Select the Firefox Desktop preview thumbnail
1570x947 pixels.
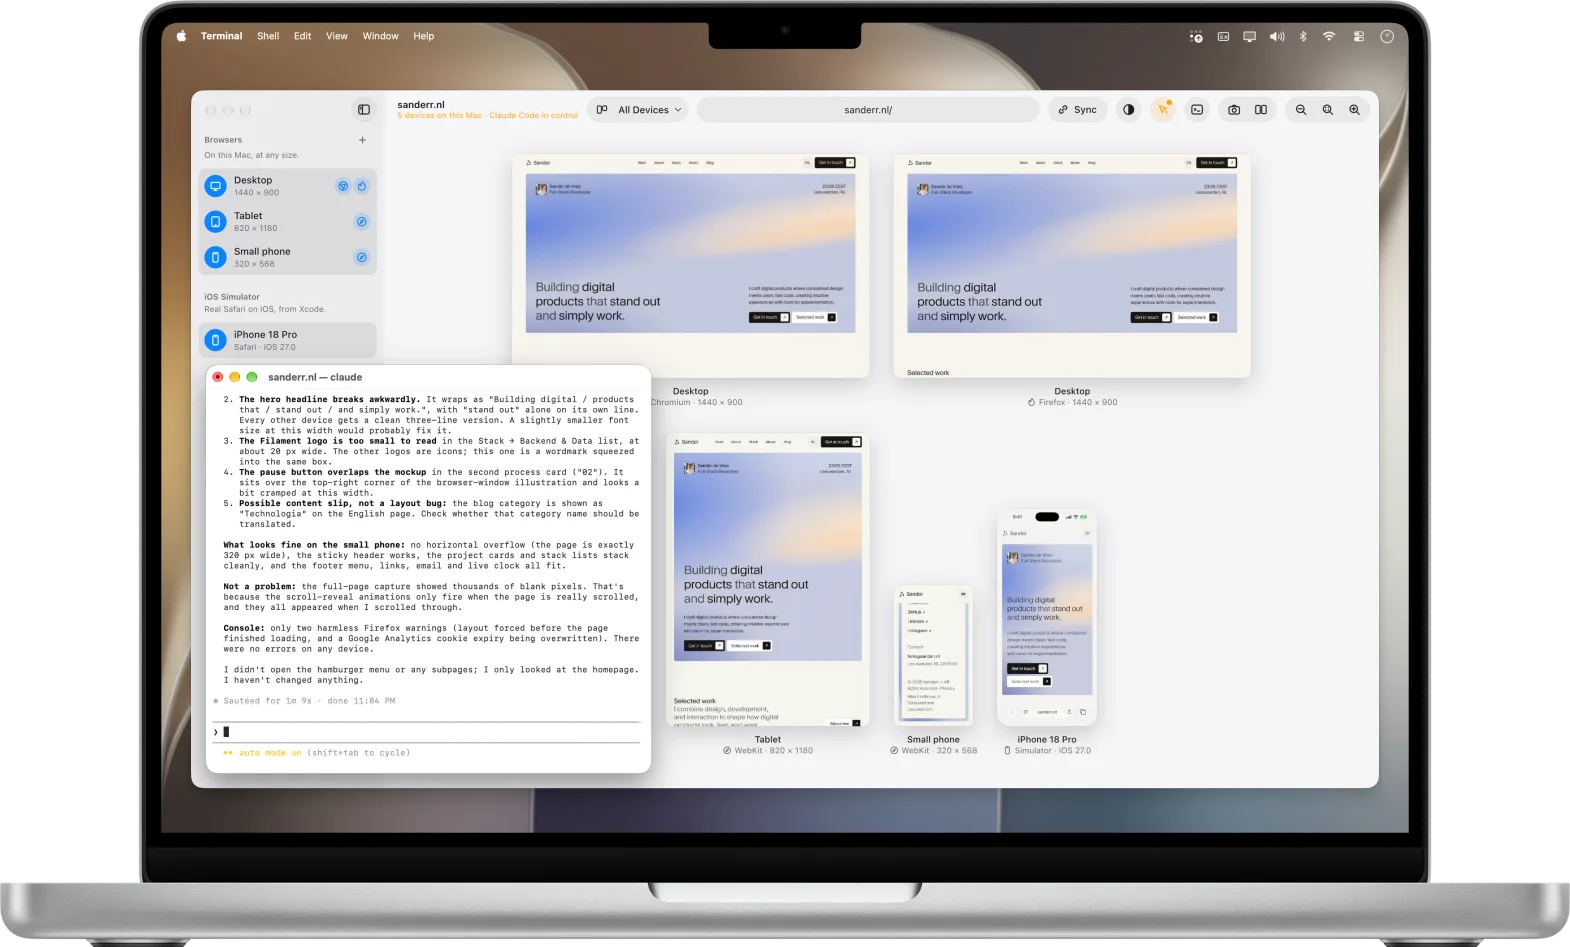tap(1072, 266)
